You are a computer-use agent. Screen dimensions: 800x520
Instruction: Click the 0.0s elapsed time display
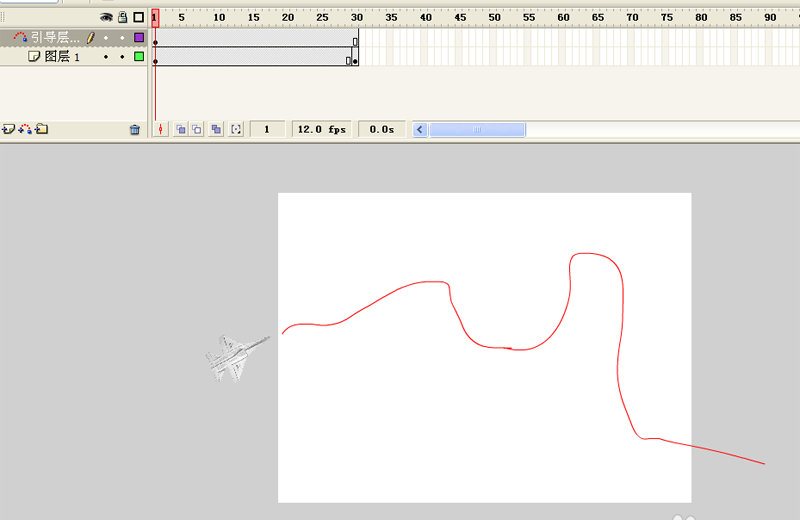click(382, 130)
